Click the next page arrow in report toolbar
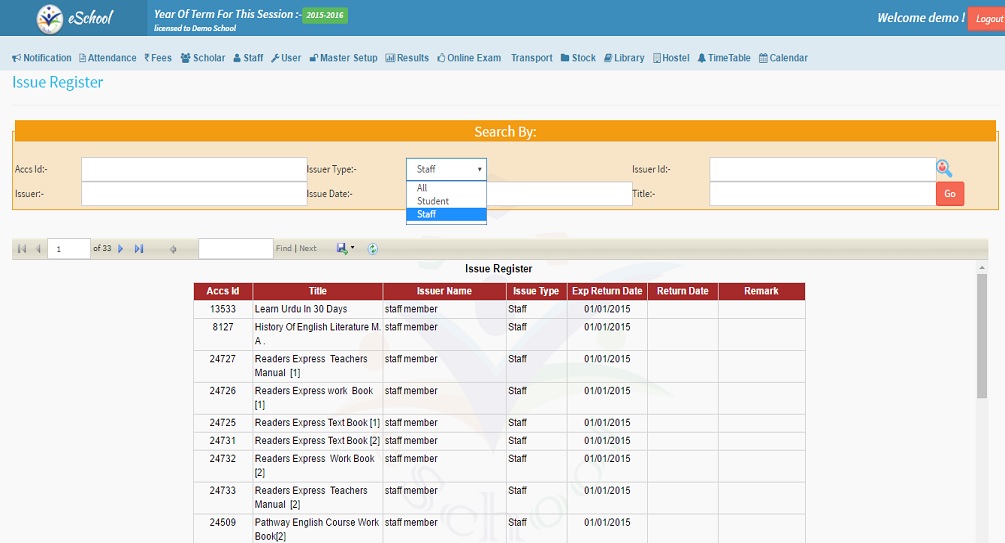This screenshot has width=1005, height=543. [x=121, y=249]
